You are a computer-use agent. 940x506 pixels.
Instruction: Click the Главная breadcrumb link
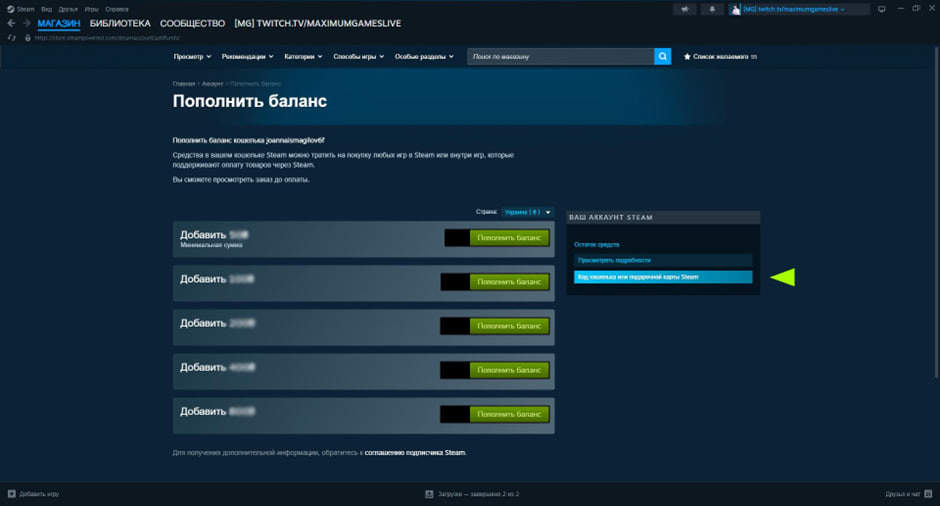pyautogui.click(x=184, y=84)
